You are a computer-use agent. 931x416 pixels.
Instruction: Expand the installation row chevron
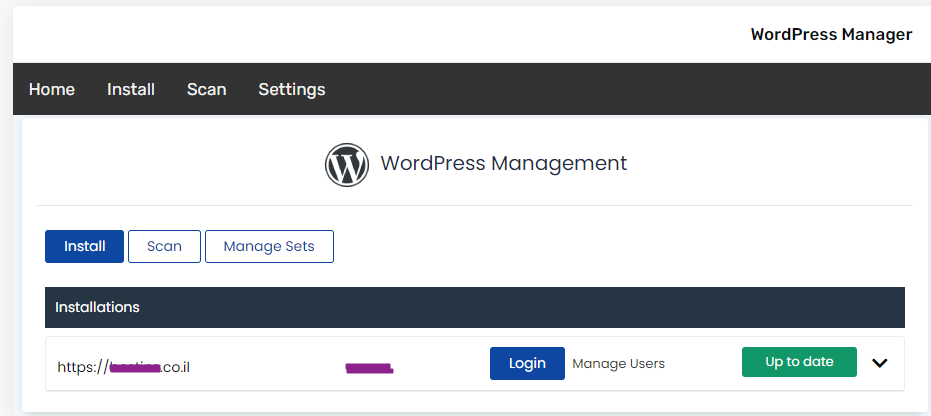click(879, 363)
